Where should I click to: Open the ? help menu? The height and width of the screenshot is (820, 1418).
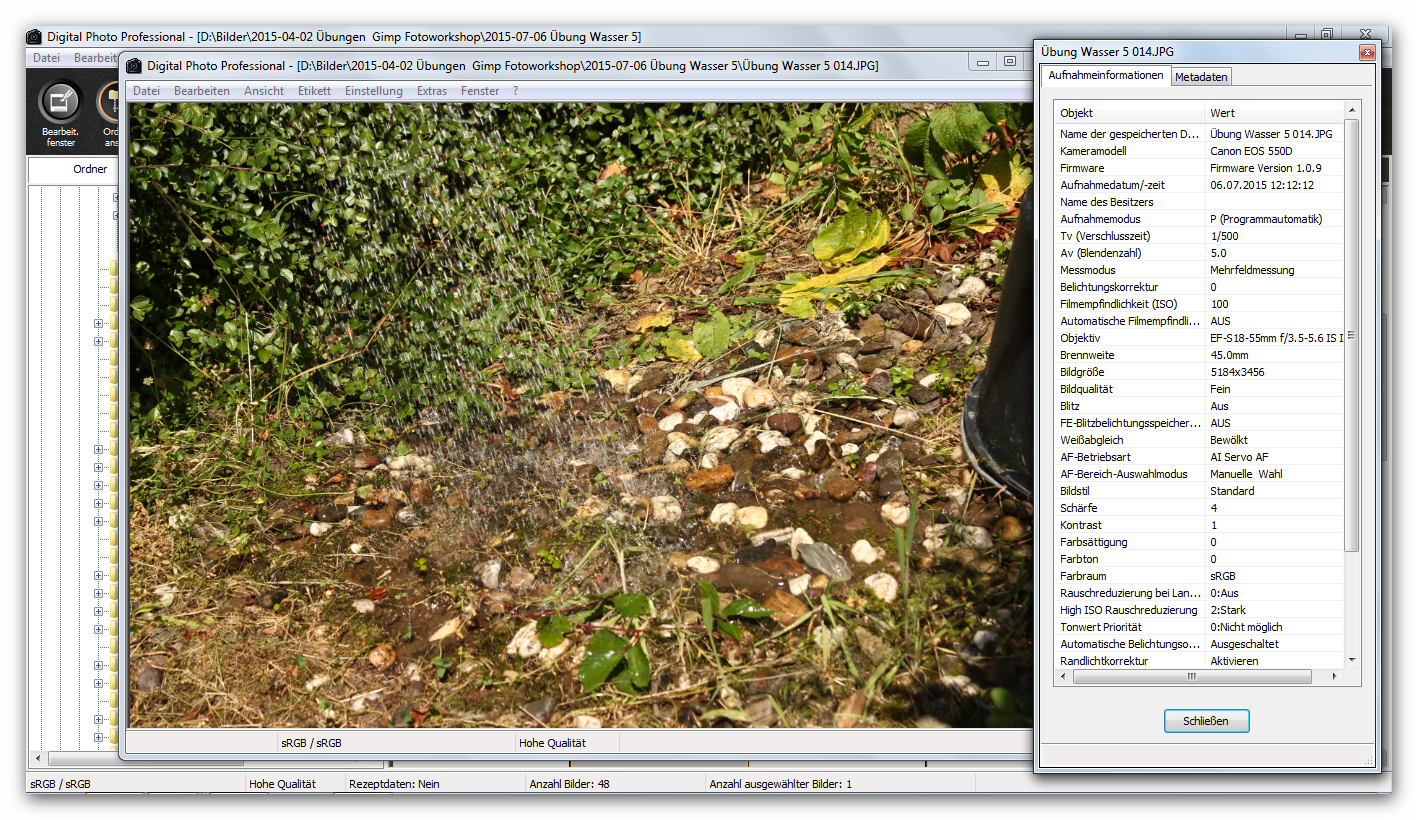pyautogui.click(x=516, y=91)
